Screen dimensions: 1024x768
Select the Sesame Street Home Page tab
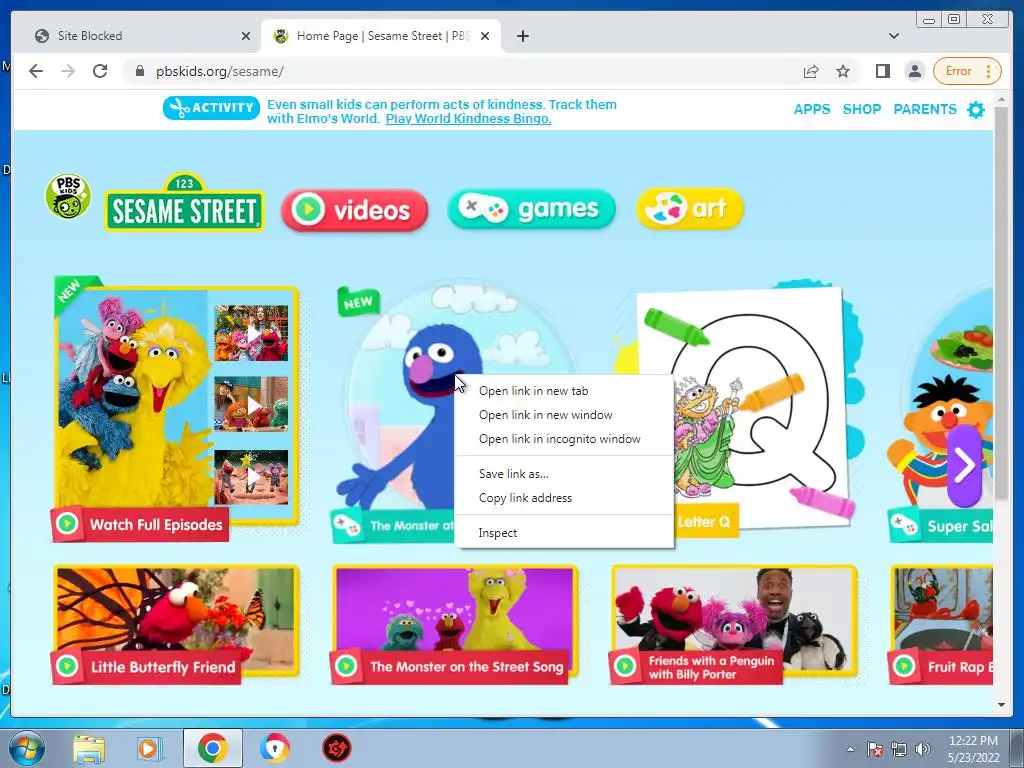tap(381, 36)
